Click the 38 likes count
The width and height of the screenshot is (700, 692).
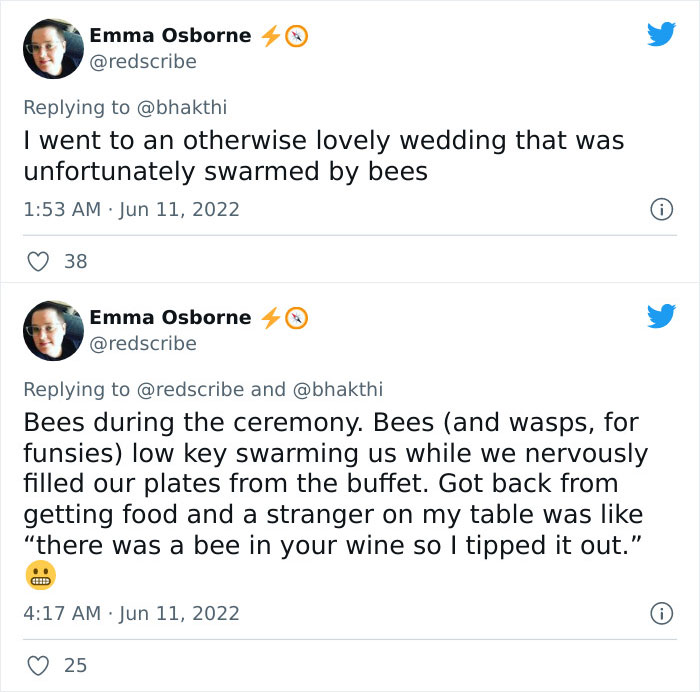75,262
